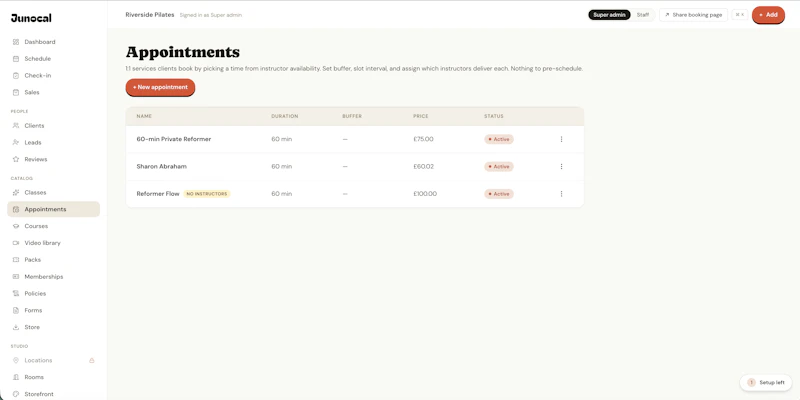The image size is (800, 400).
Task: Click the No Instructors badge
Action: point(207,194)
